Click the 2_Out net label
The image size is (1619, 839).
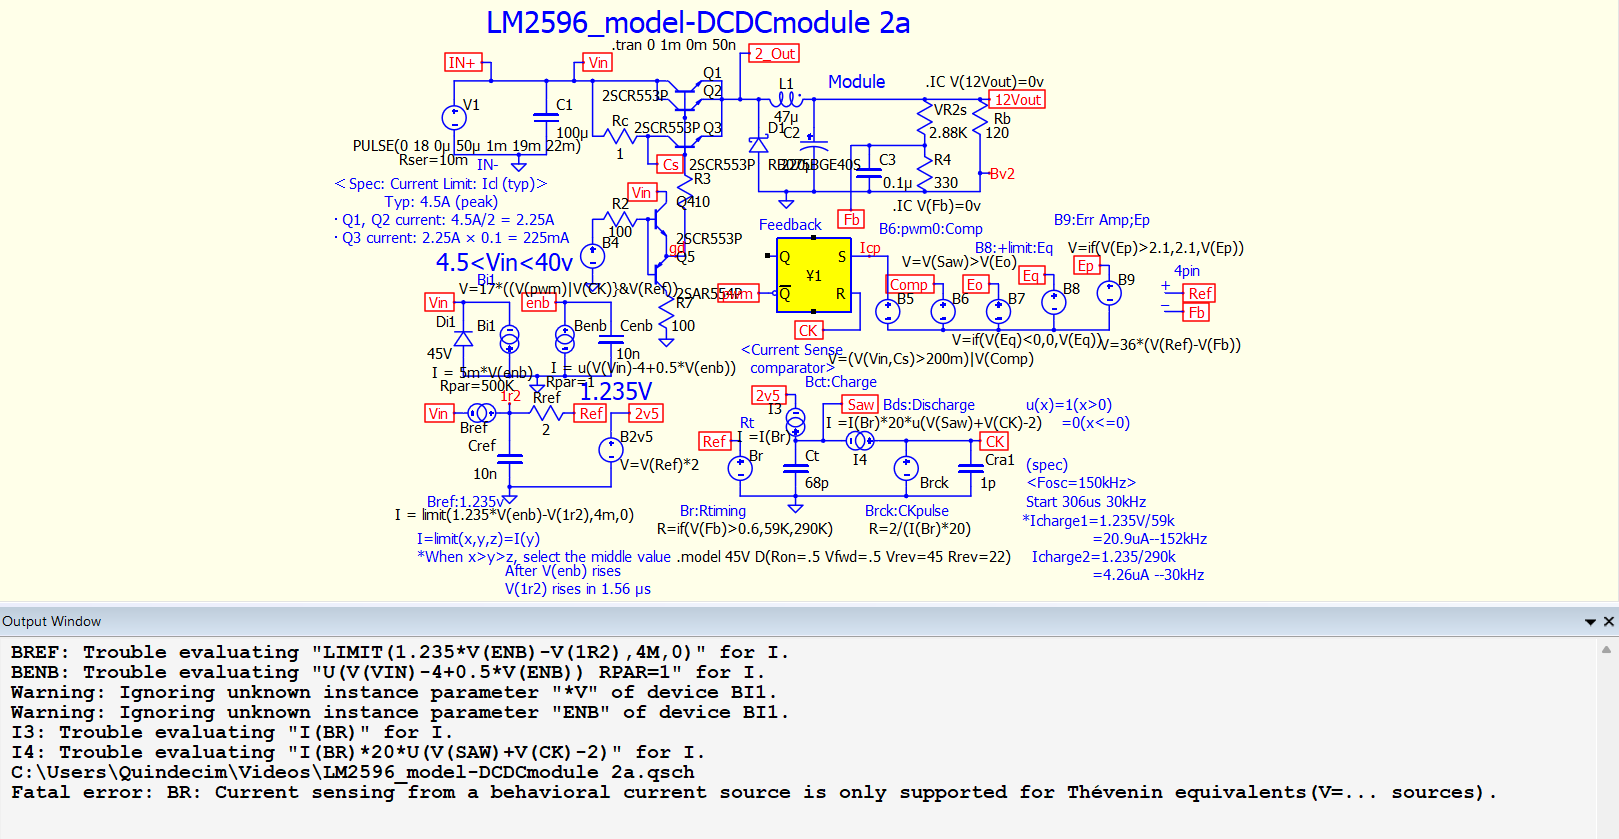774,54
